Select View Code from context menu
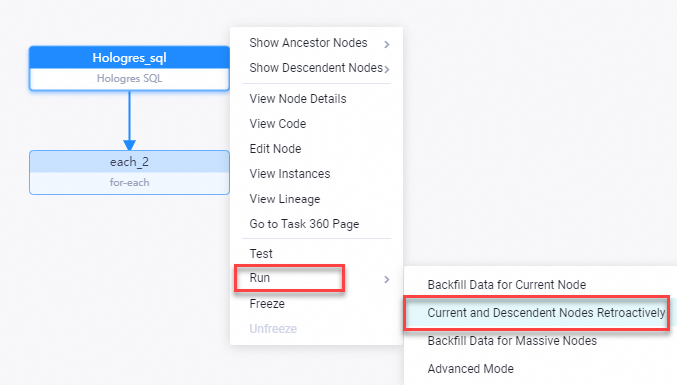 coord(278,124)
